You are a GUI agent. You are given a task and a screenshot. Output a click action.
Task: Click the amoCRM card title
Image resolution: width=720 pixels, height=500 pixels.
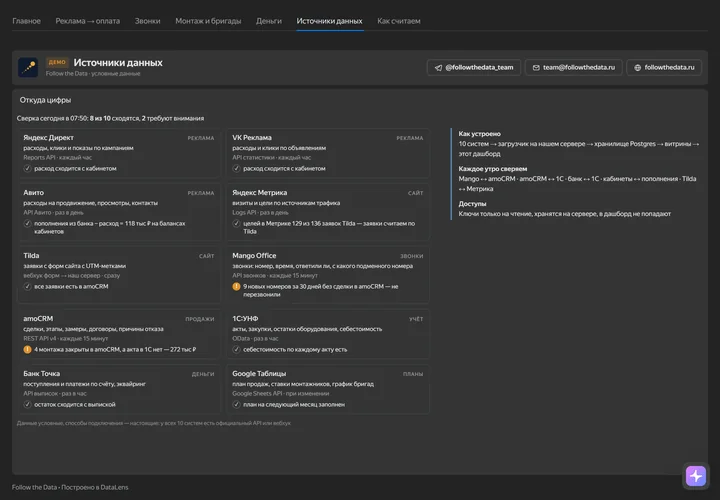tap(38, 319)
